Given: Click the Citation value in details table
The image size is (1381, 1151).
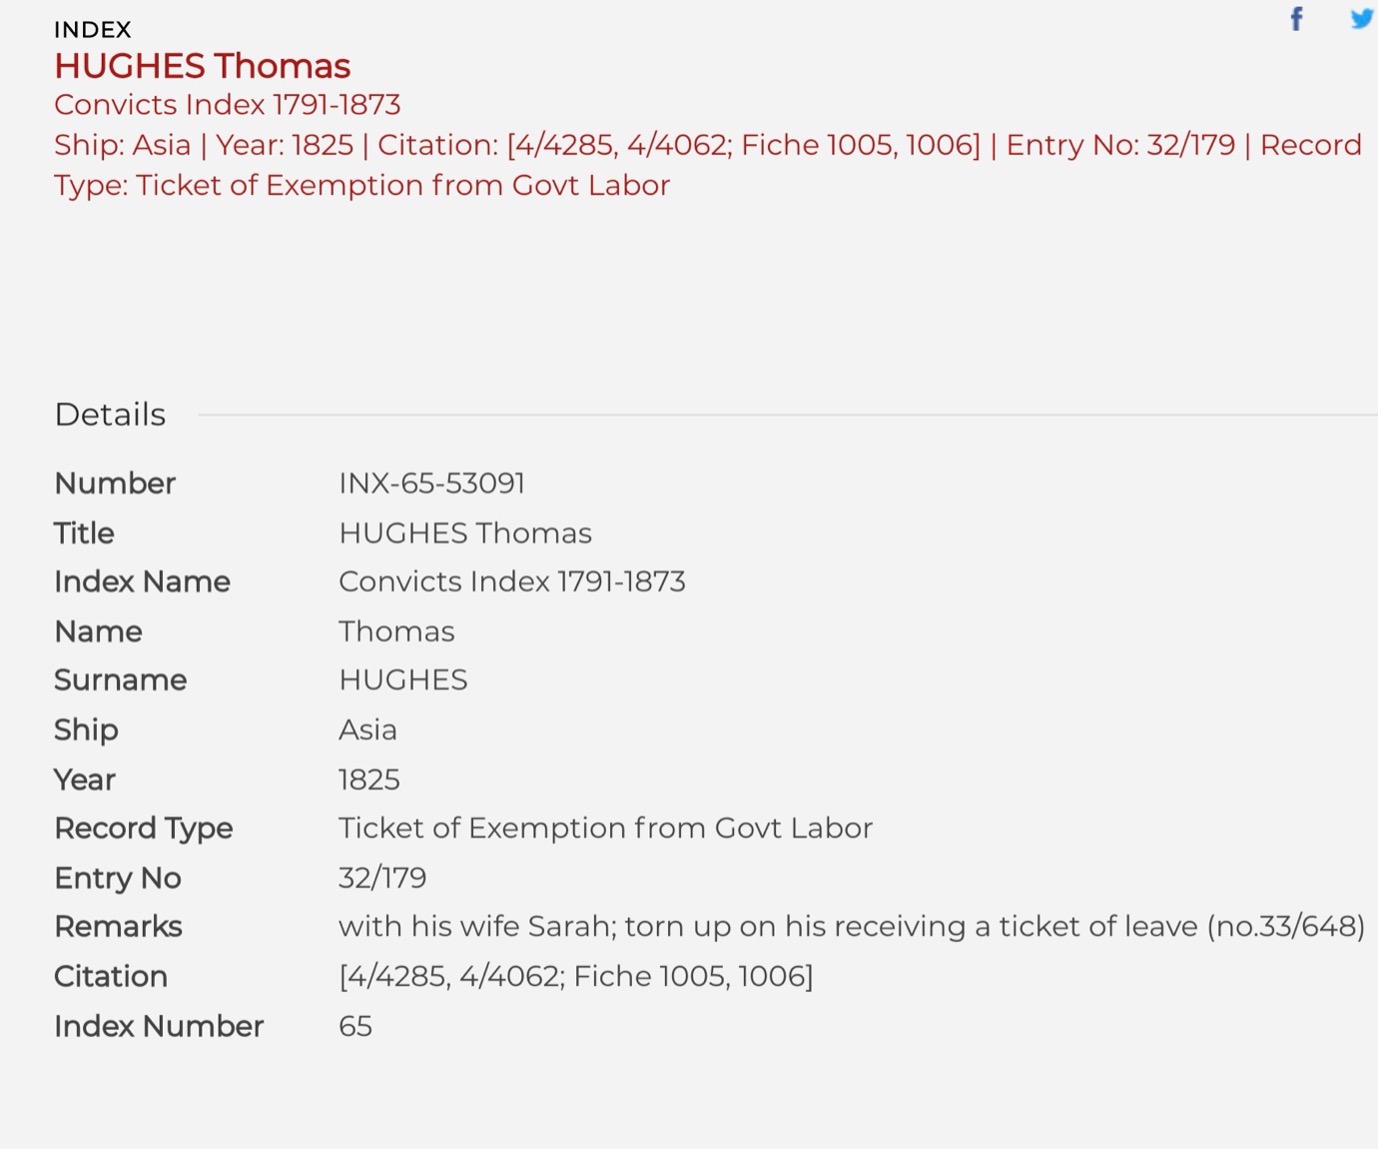Looking at the screenshot, I should (576, 976).
